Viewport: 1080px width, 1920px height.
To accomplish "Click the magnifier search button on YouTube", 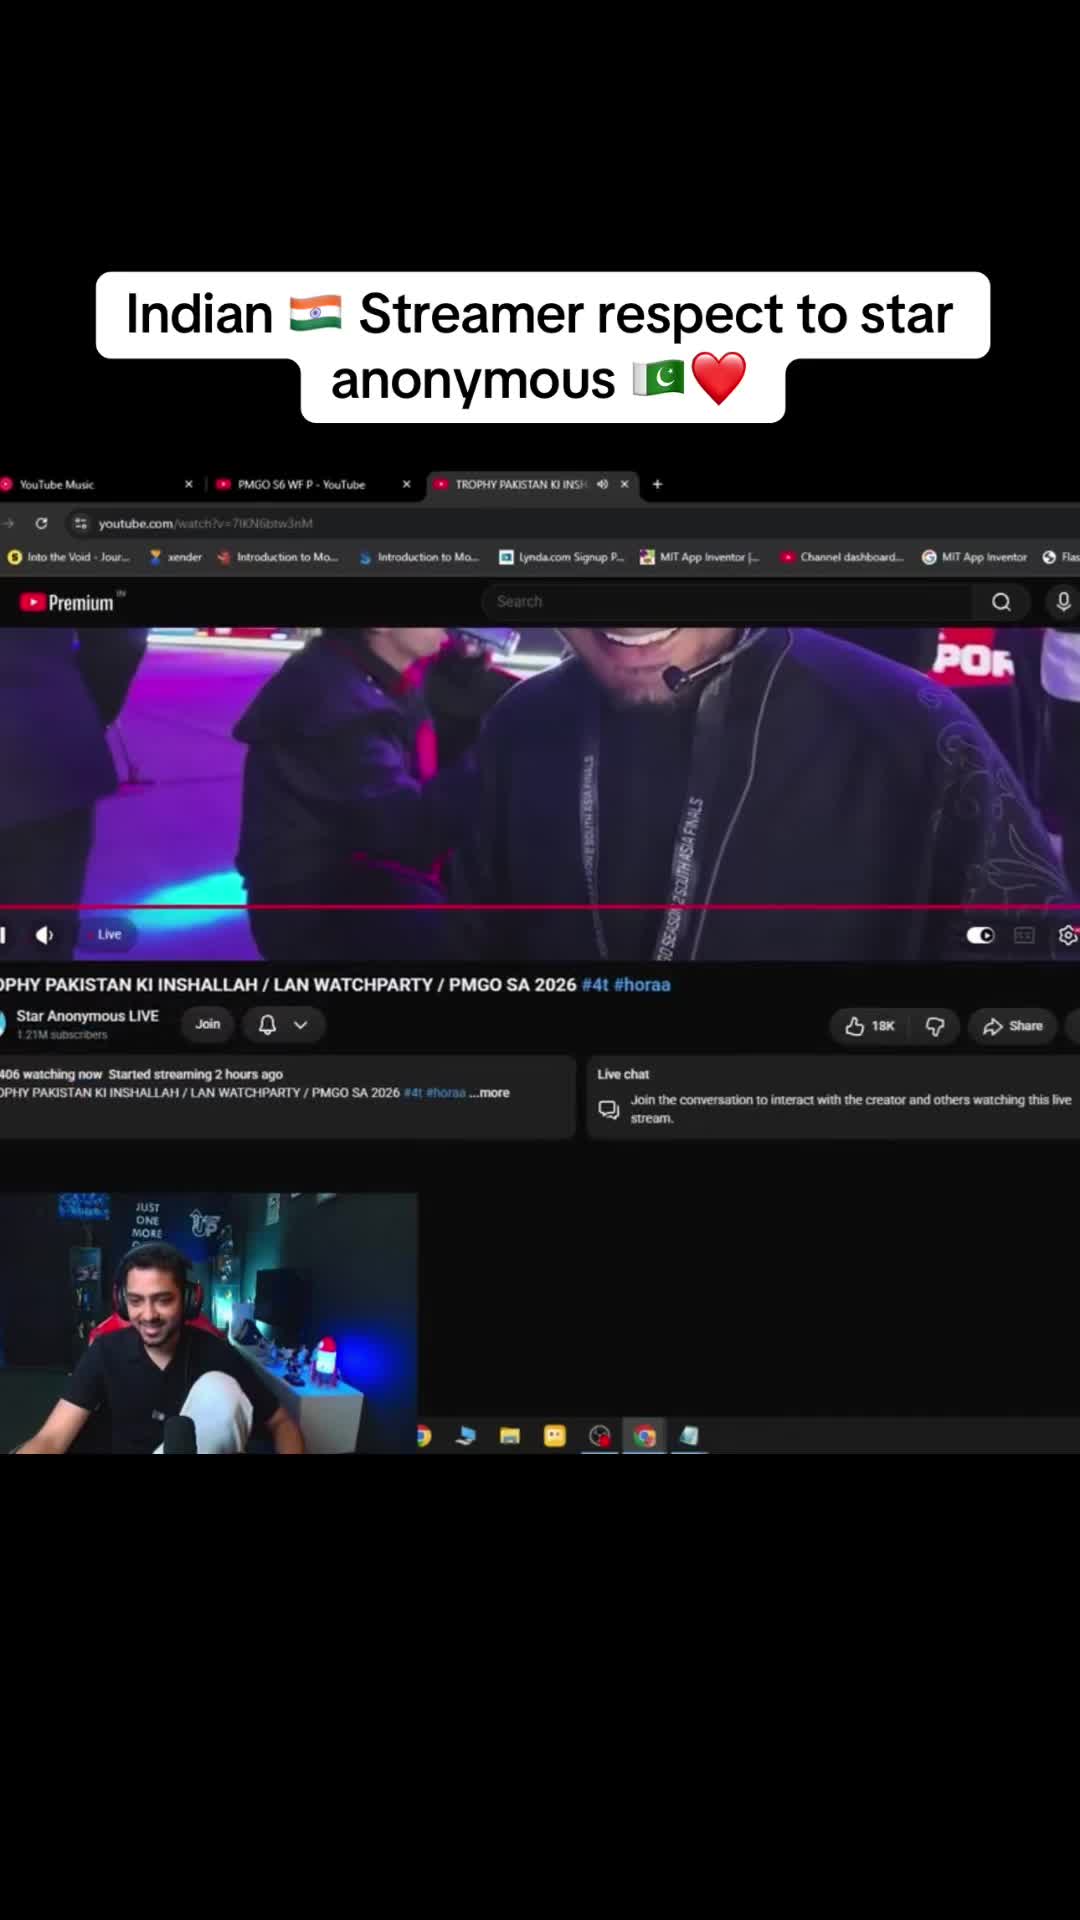I will click(x=1001, y=601).
